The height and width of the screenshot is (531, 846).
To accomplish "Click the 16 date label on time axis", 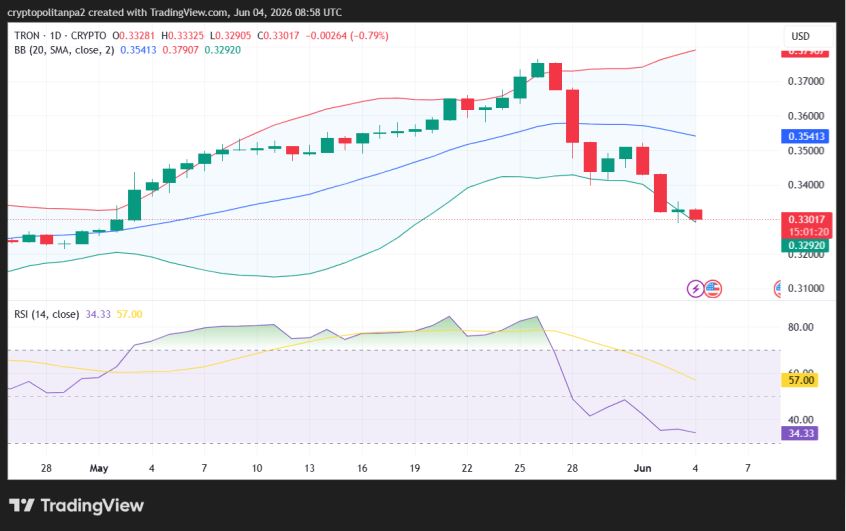I will tap(362, 468).
